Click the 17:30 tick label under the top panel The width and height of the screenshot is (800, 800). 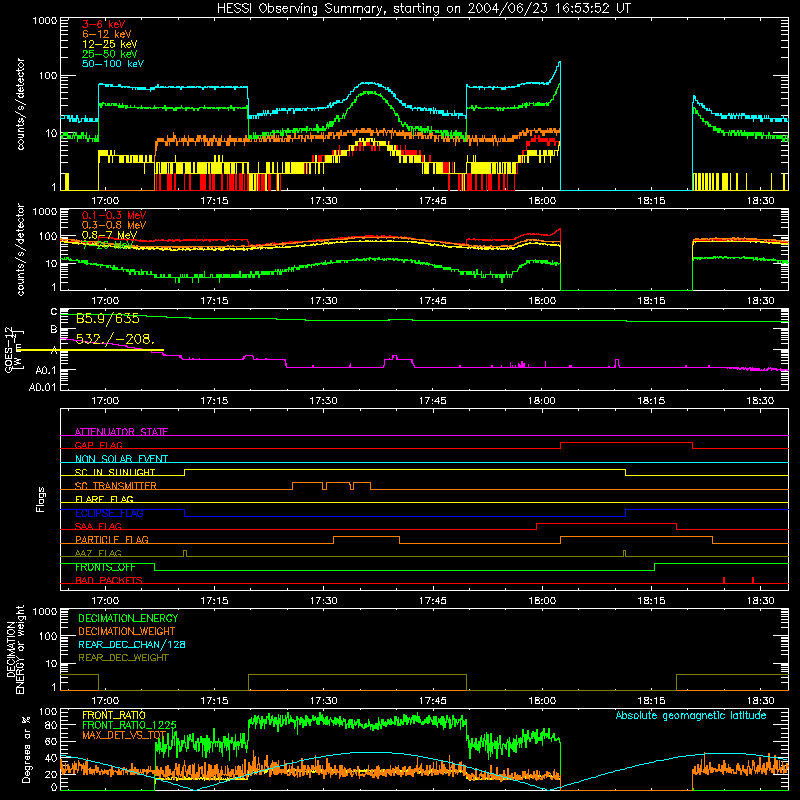(x=323, y=201)
